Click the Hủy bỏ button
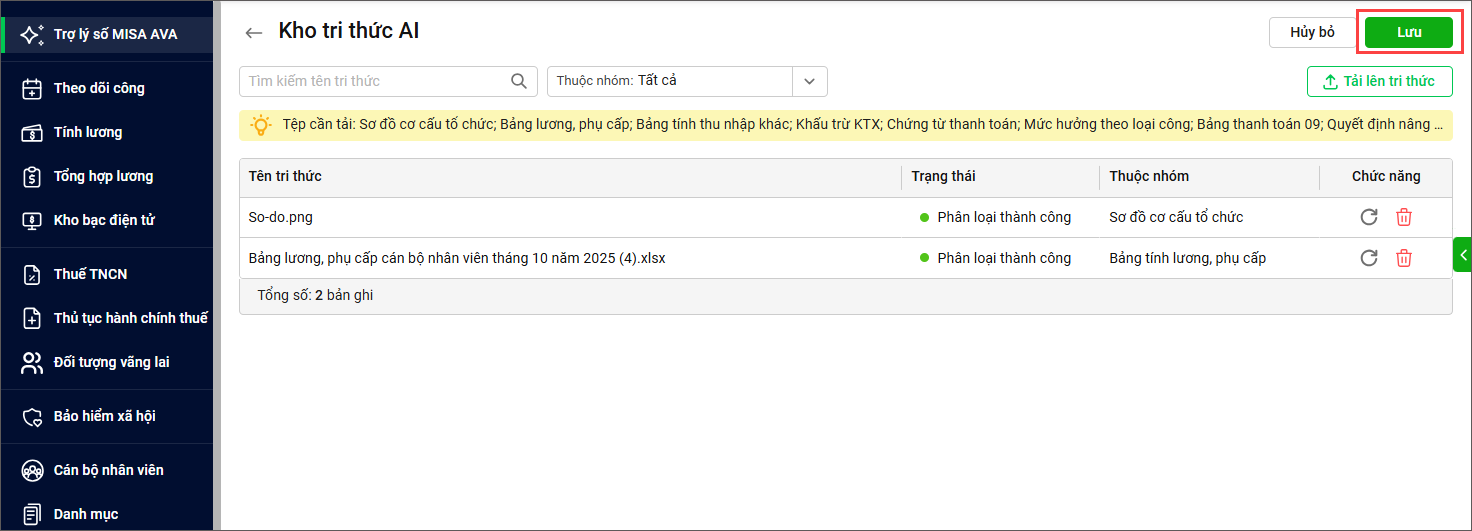 tap(1312, 33)
